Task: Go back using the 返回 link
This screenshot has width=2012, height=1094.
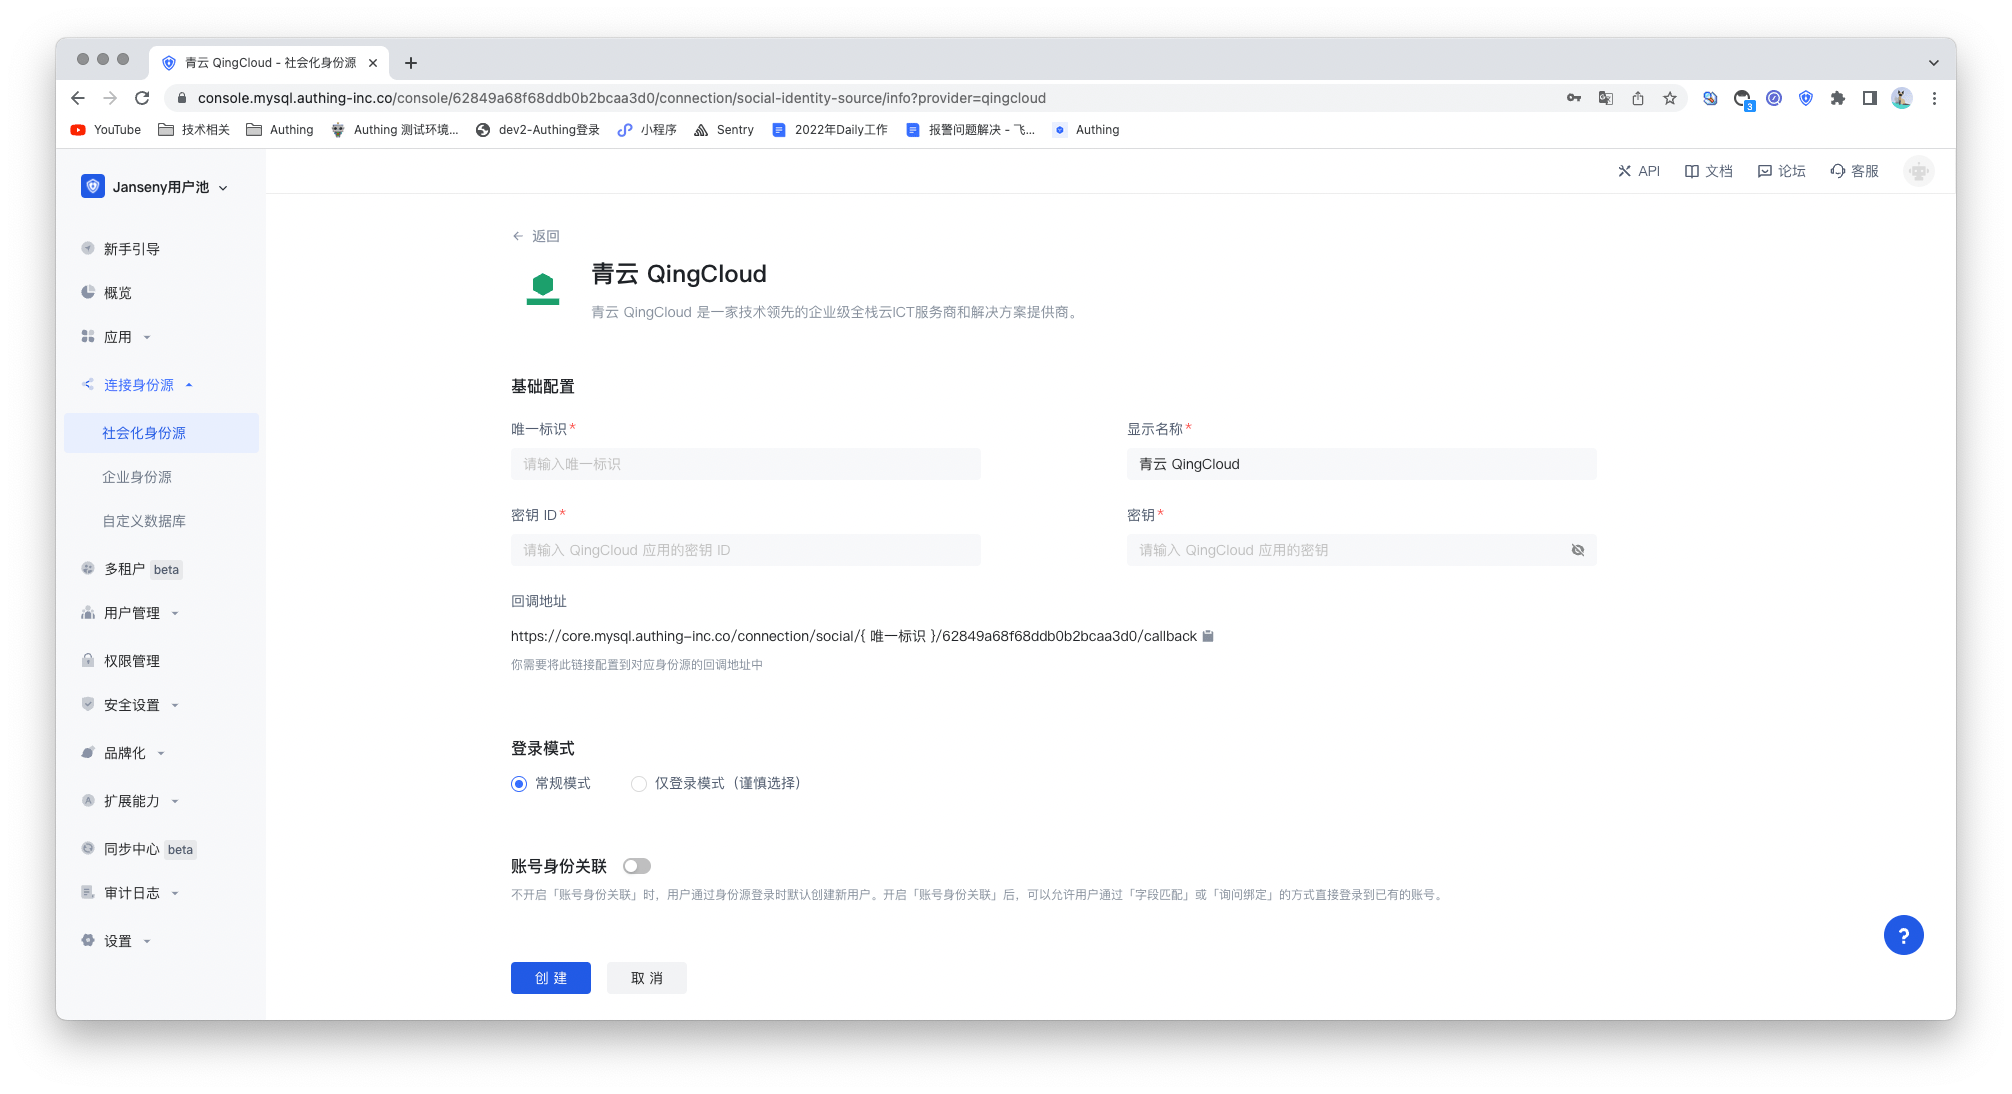Action: 536,236
